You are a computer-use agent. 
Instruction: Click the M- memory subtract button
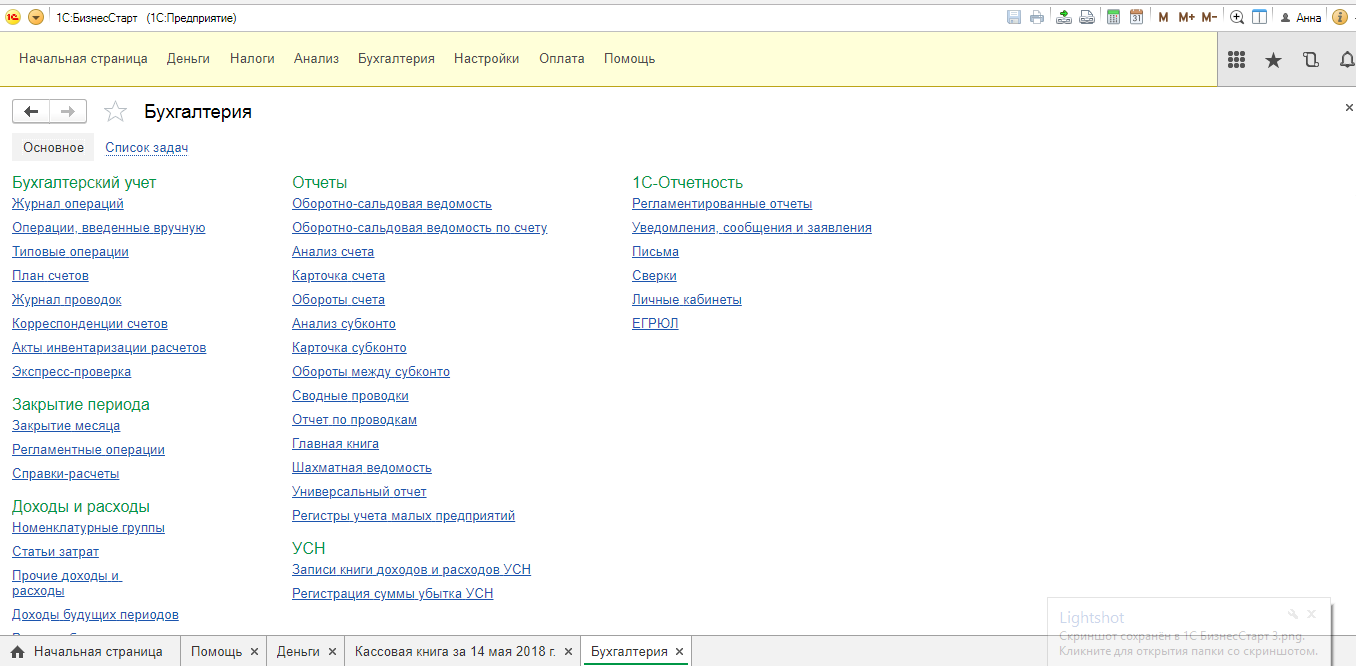click(x=1209, y=17)
